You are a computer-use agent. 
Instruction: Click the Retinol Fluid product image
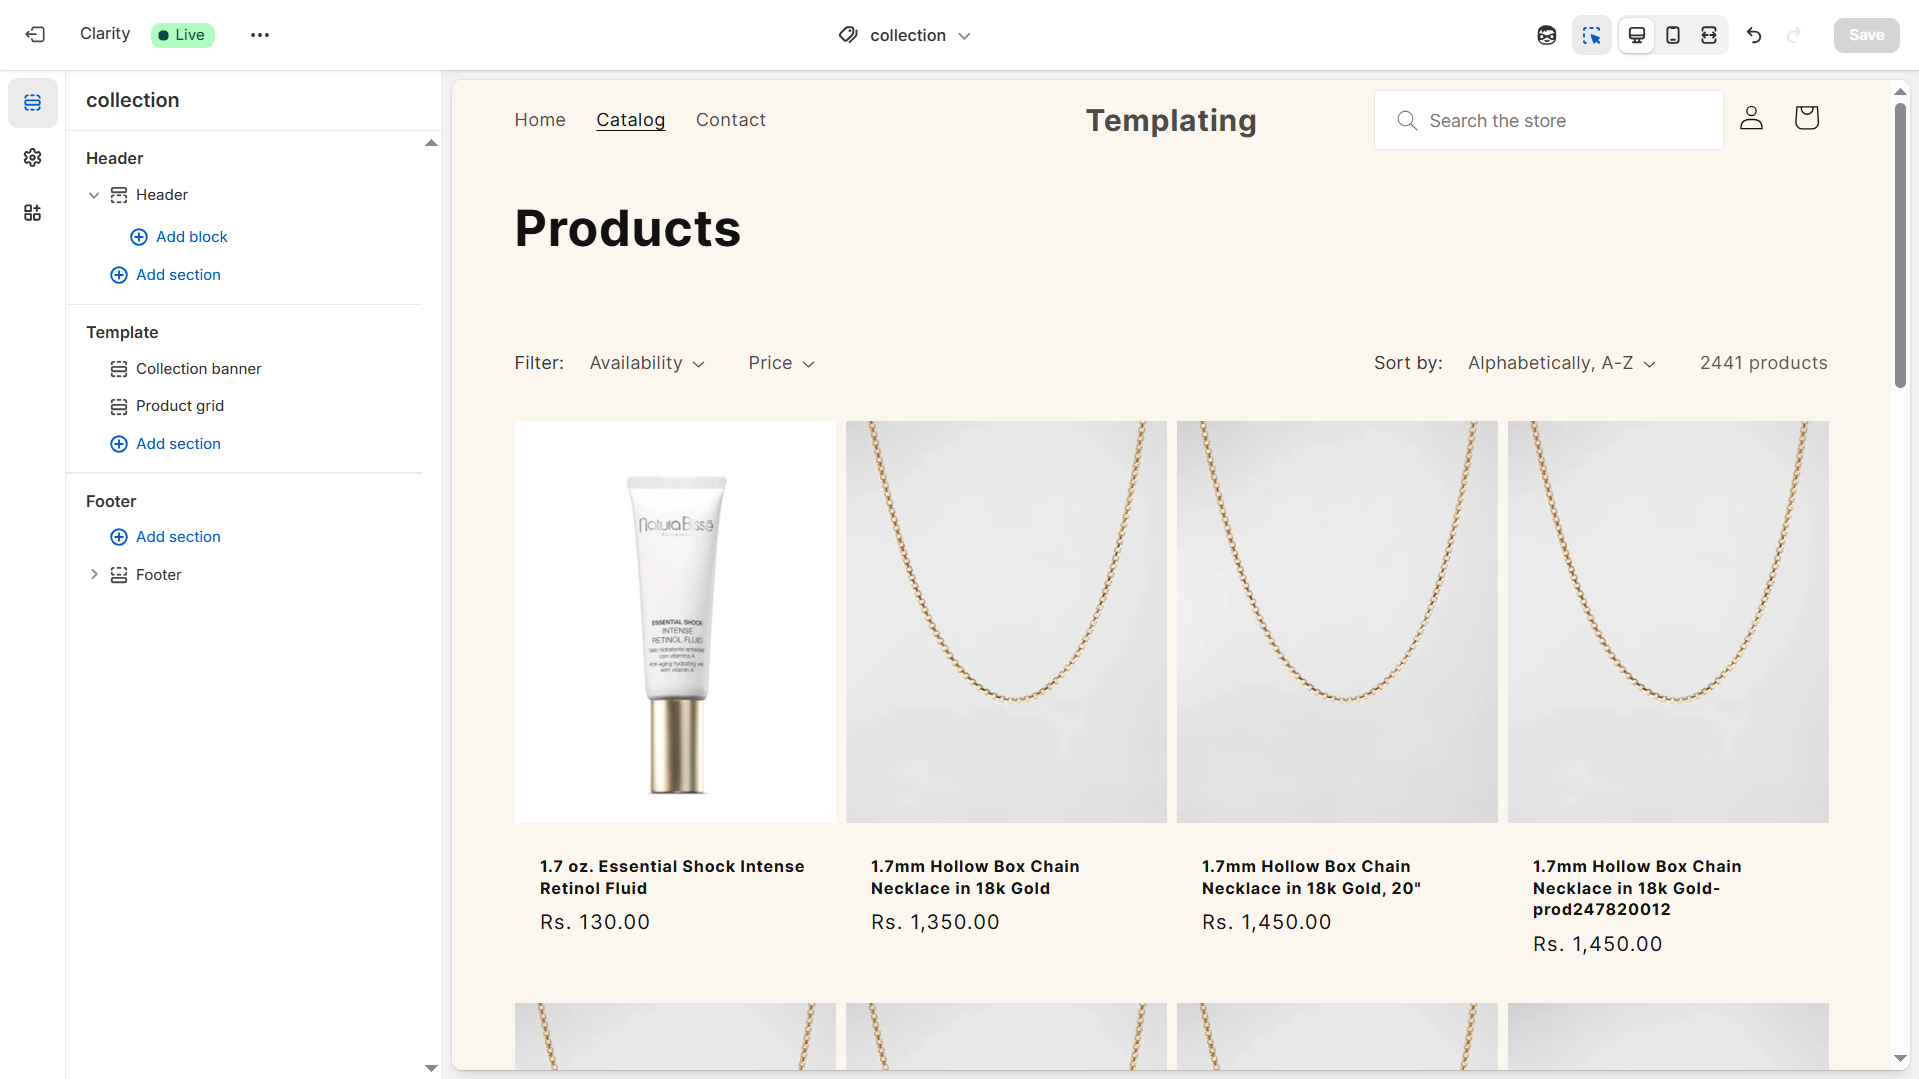(675, 622)
